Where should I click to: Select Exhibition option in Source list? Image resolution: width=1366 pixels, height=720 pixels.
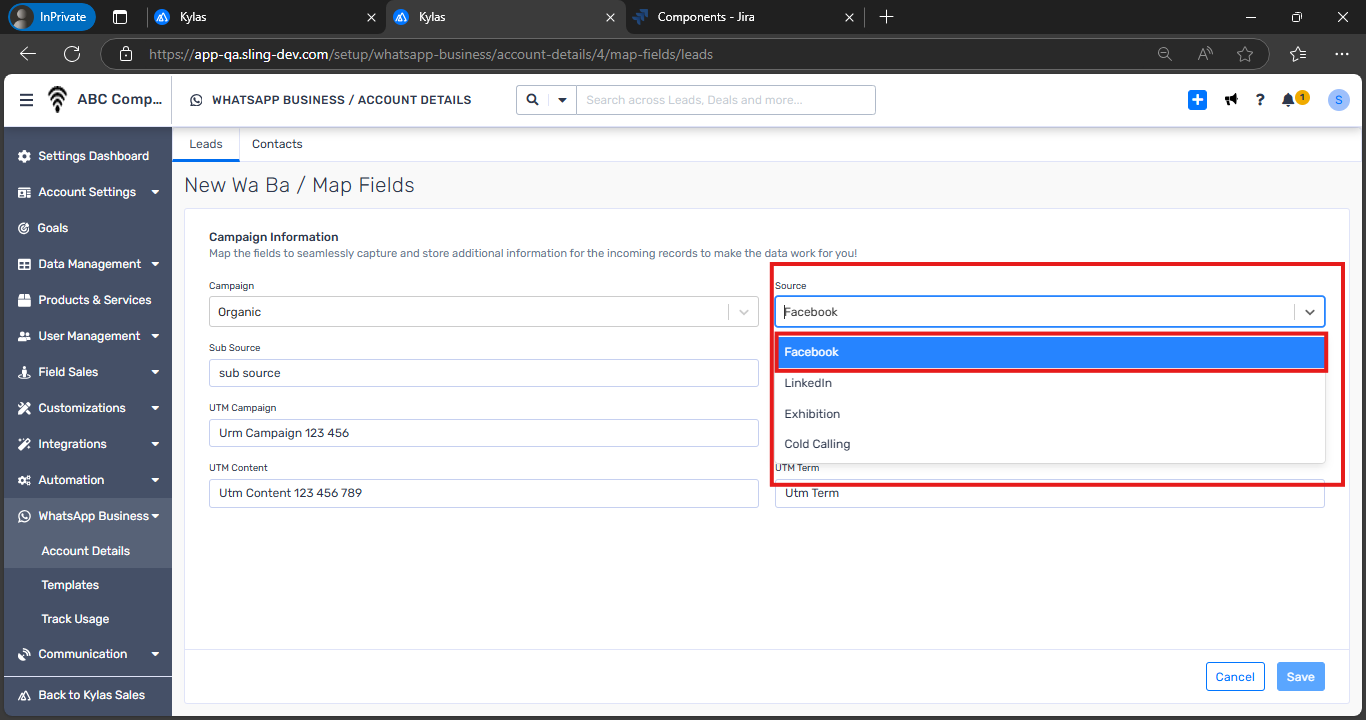point(1051,414)
